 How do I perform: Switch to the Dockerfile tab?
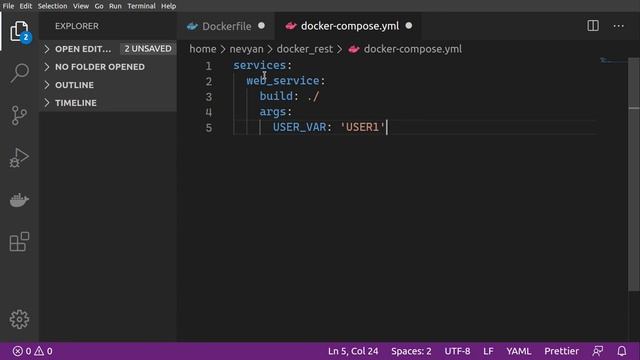click(x=227, y=26)
